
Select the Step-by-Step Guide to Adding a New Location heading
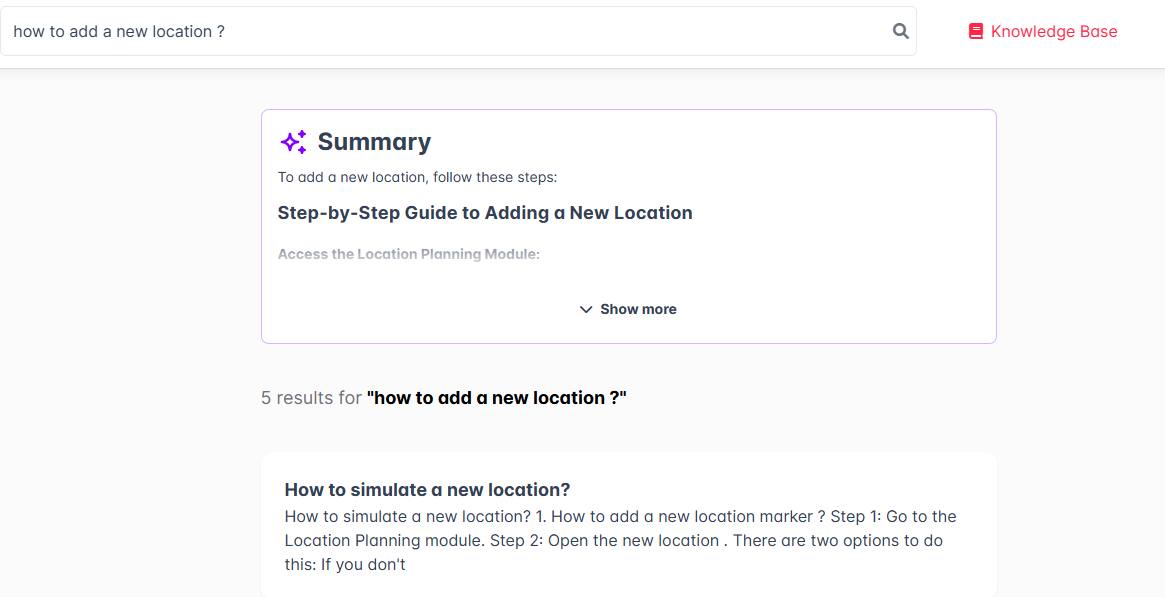(x=485, y=213)
